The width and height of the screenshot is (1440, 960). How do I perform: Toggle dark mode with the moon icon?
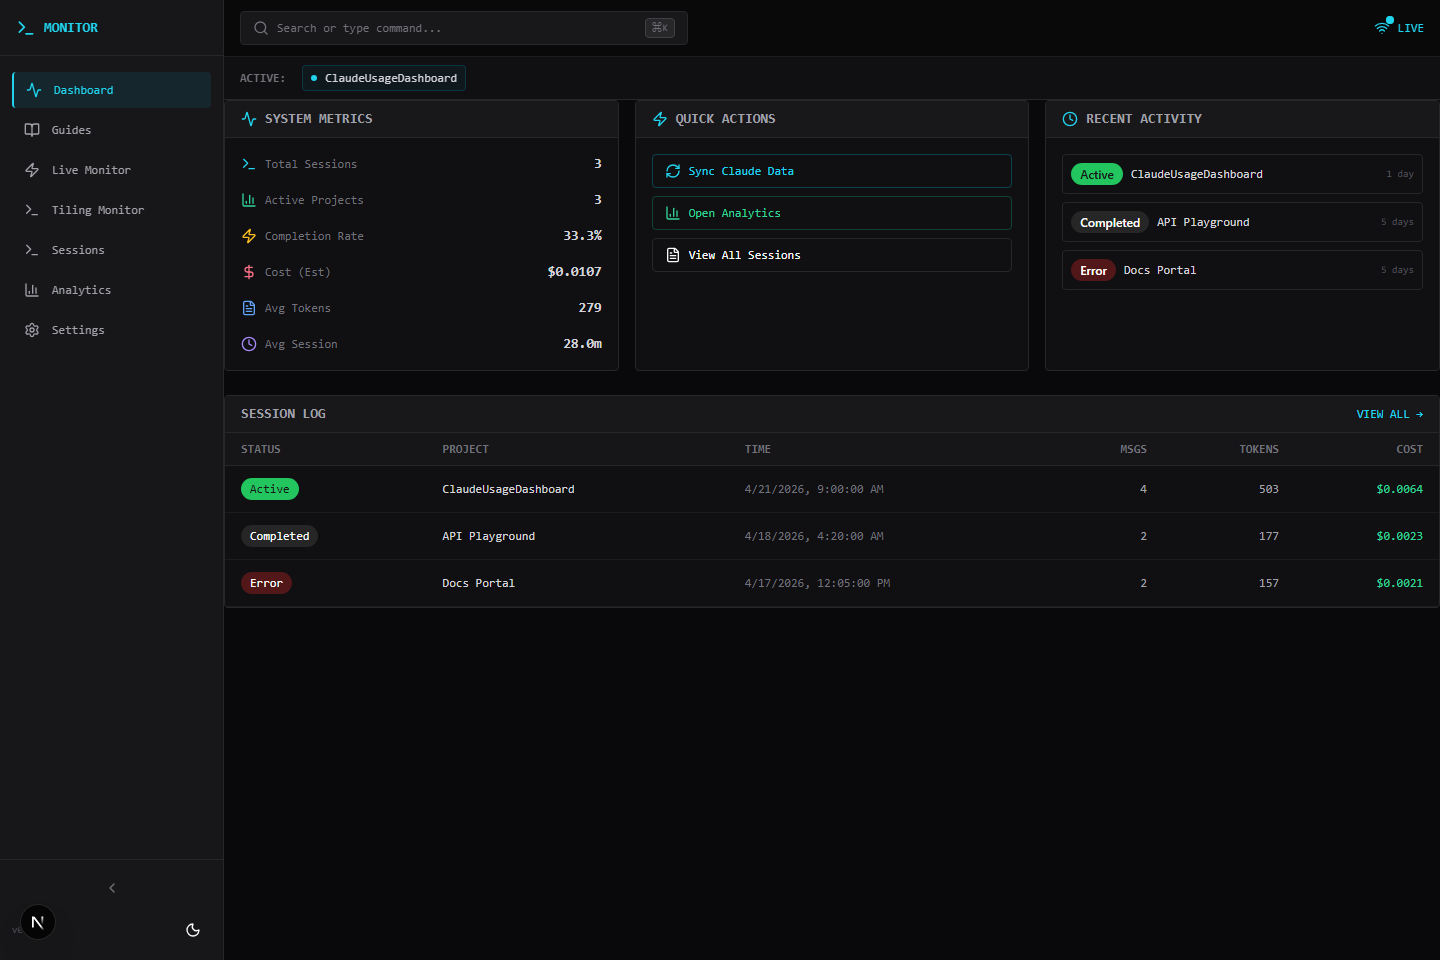[x=193, y=930]
